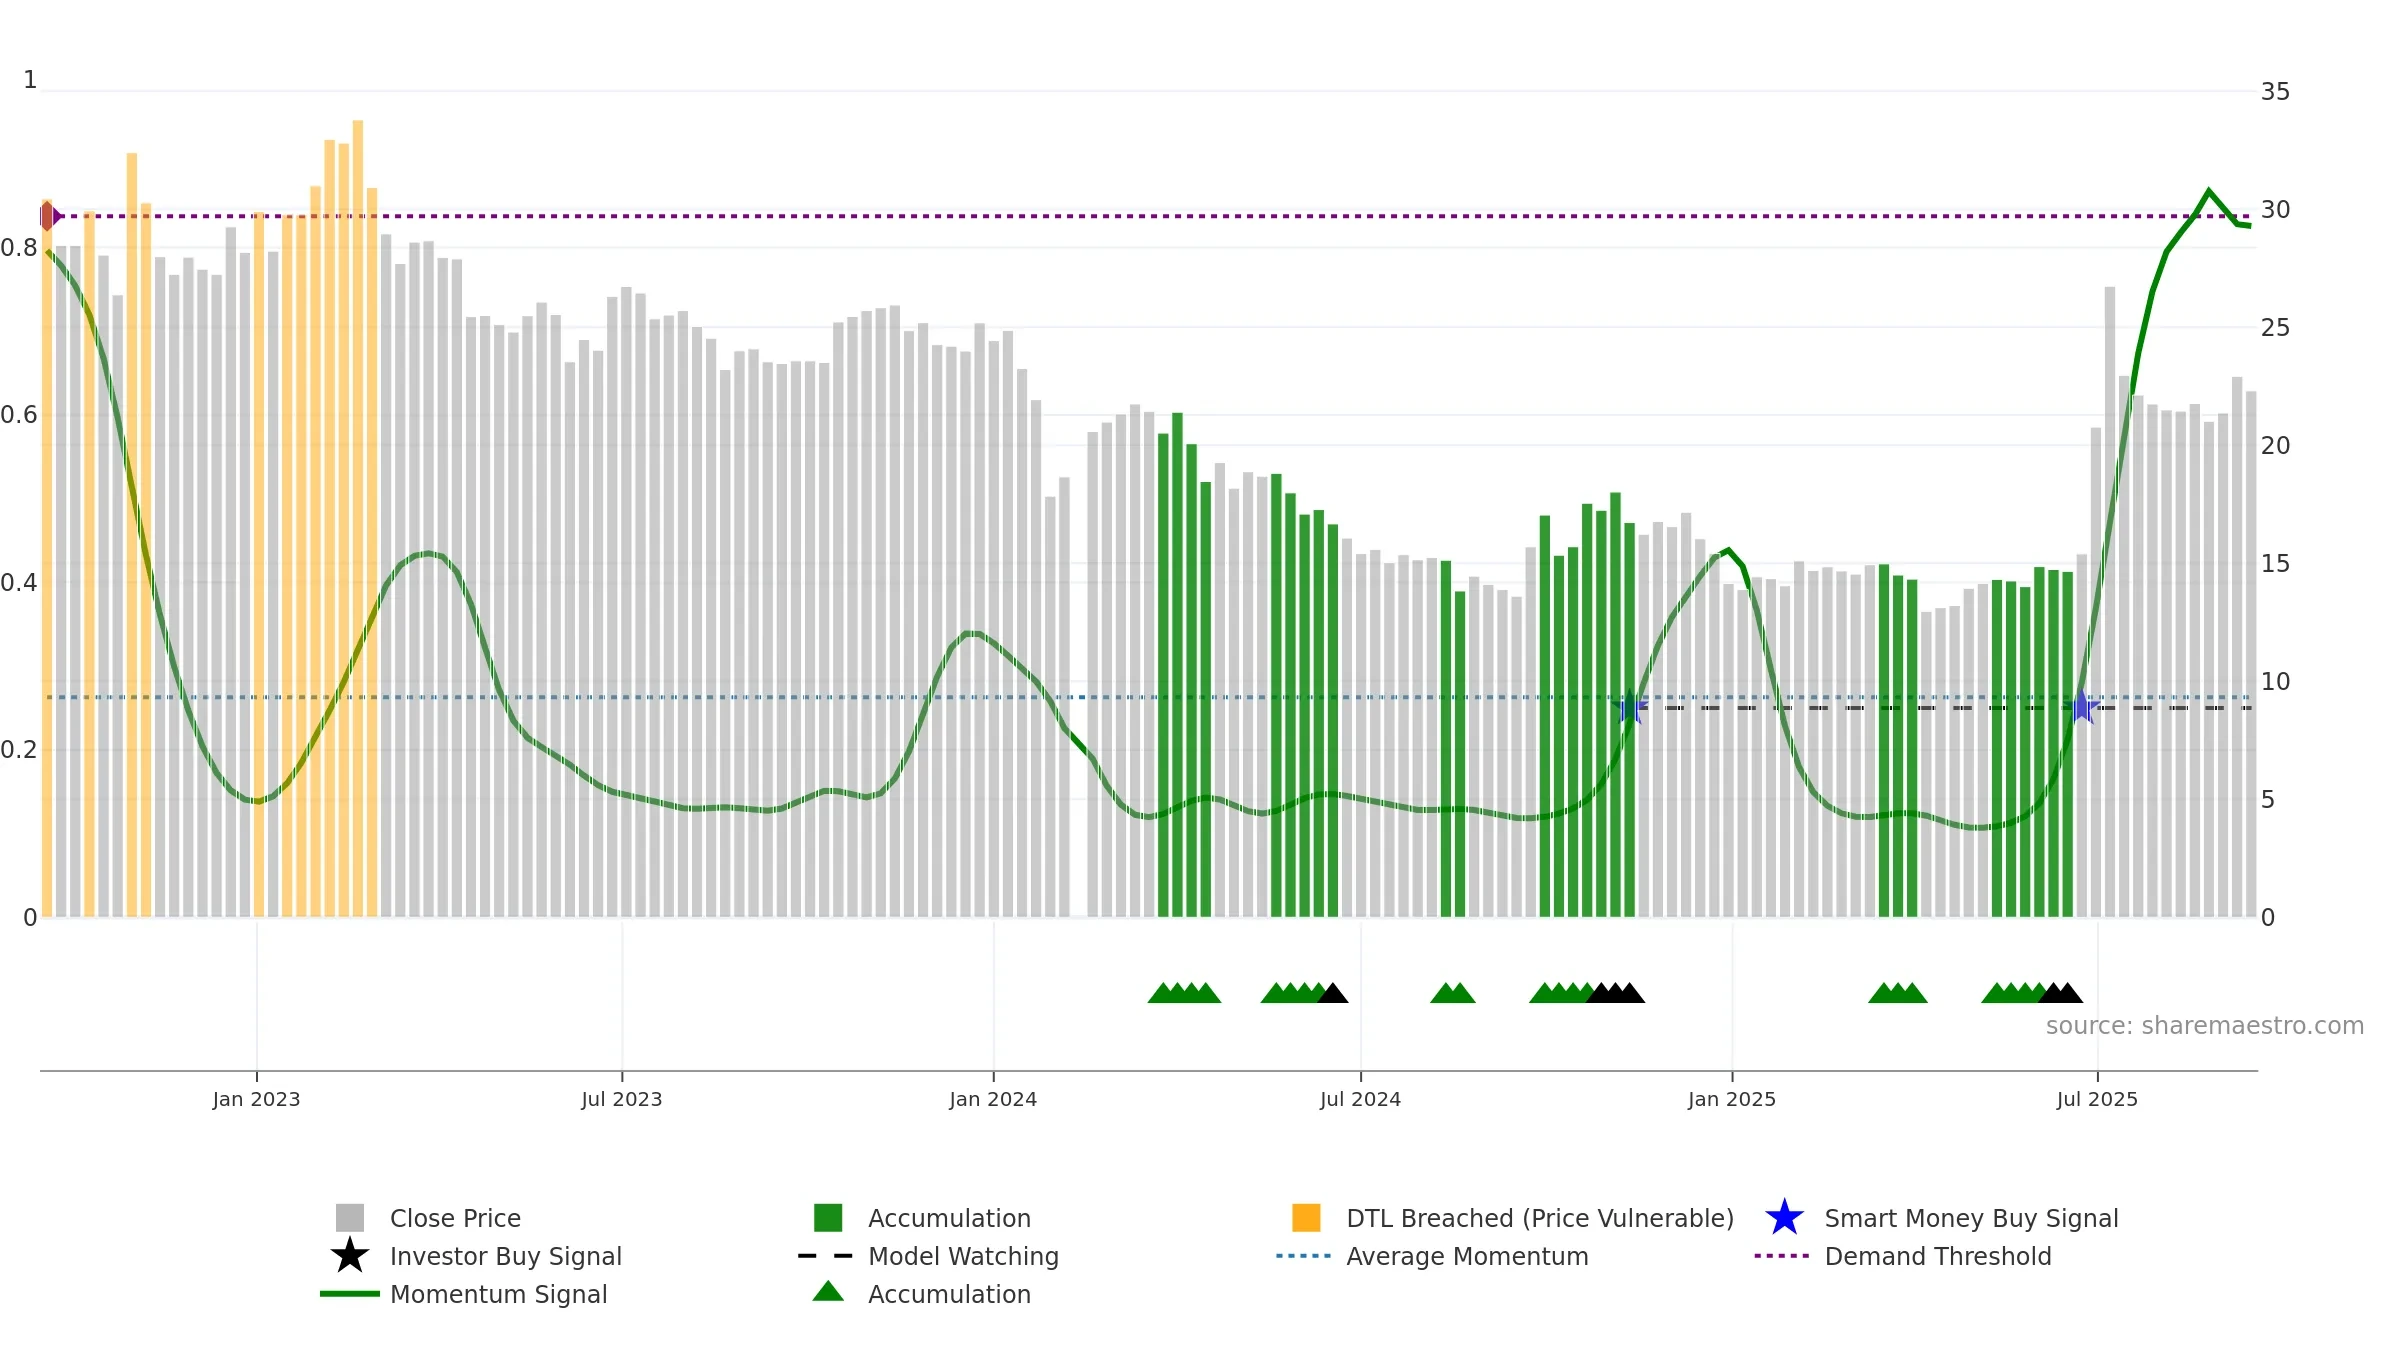The image size is (2400, 1350).
Task: Toggle the Investor Buy Signal legend label
Action: (x=506, y=1256)
